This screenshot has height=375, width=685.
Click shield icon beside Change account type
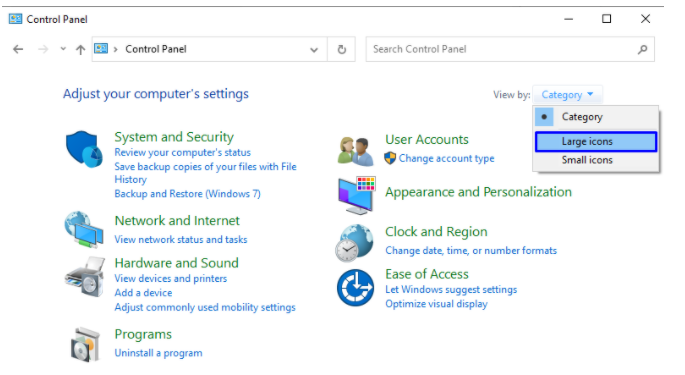click(390, 158)
